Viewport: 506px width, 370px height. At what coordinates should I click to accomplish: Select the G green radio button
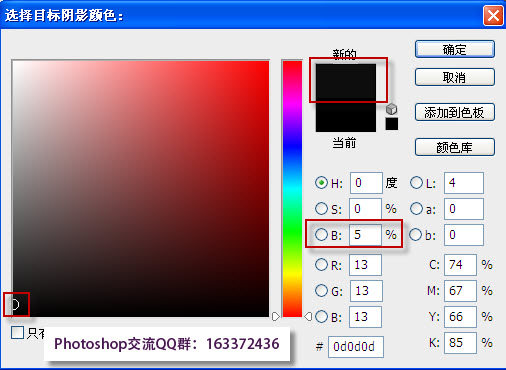click(321, 291)
